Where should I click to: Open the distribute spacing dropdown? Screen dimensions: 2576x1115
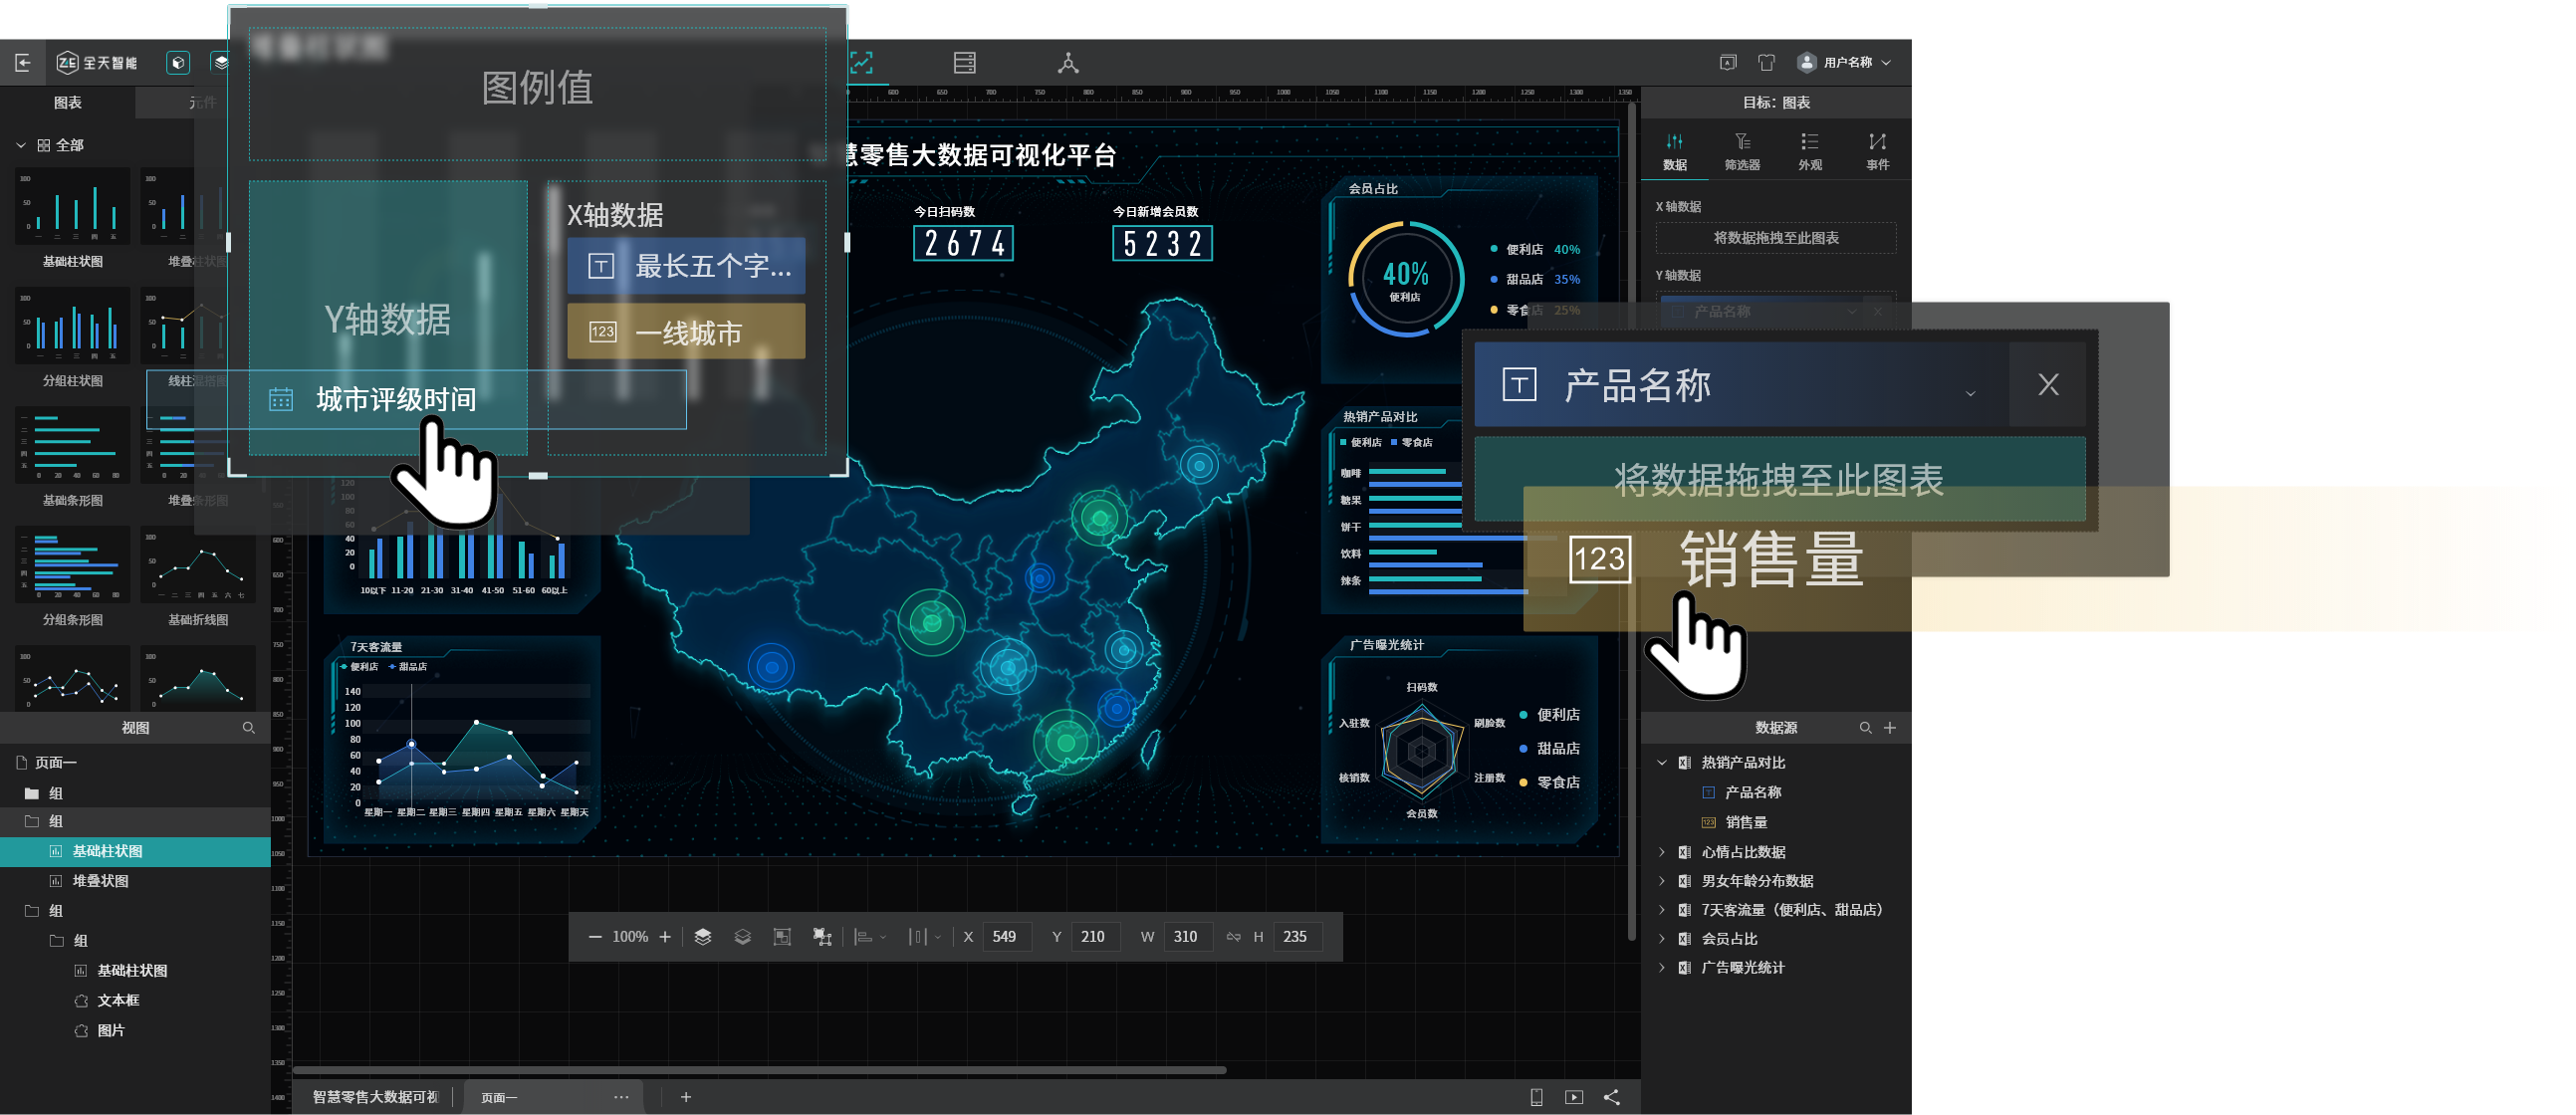pyautogui.click(x=924, y=937)
